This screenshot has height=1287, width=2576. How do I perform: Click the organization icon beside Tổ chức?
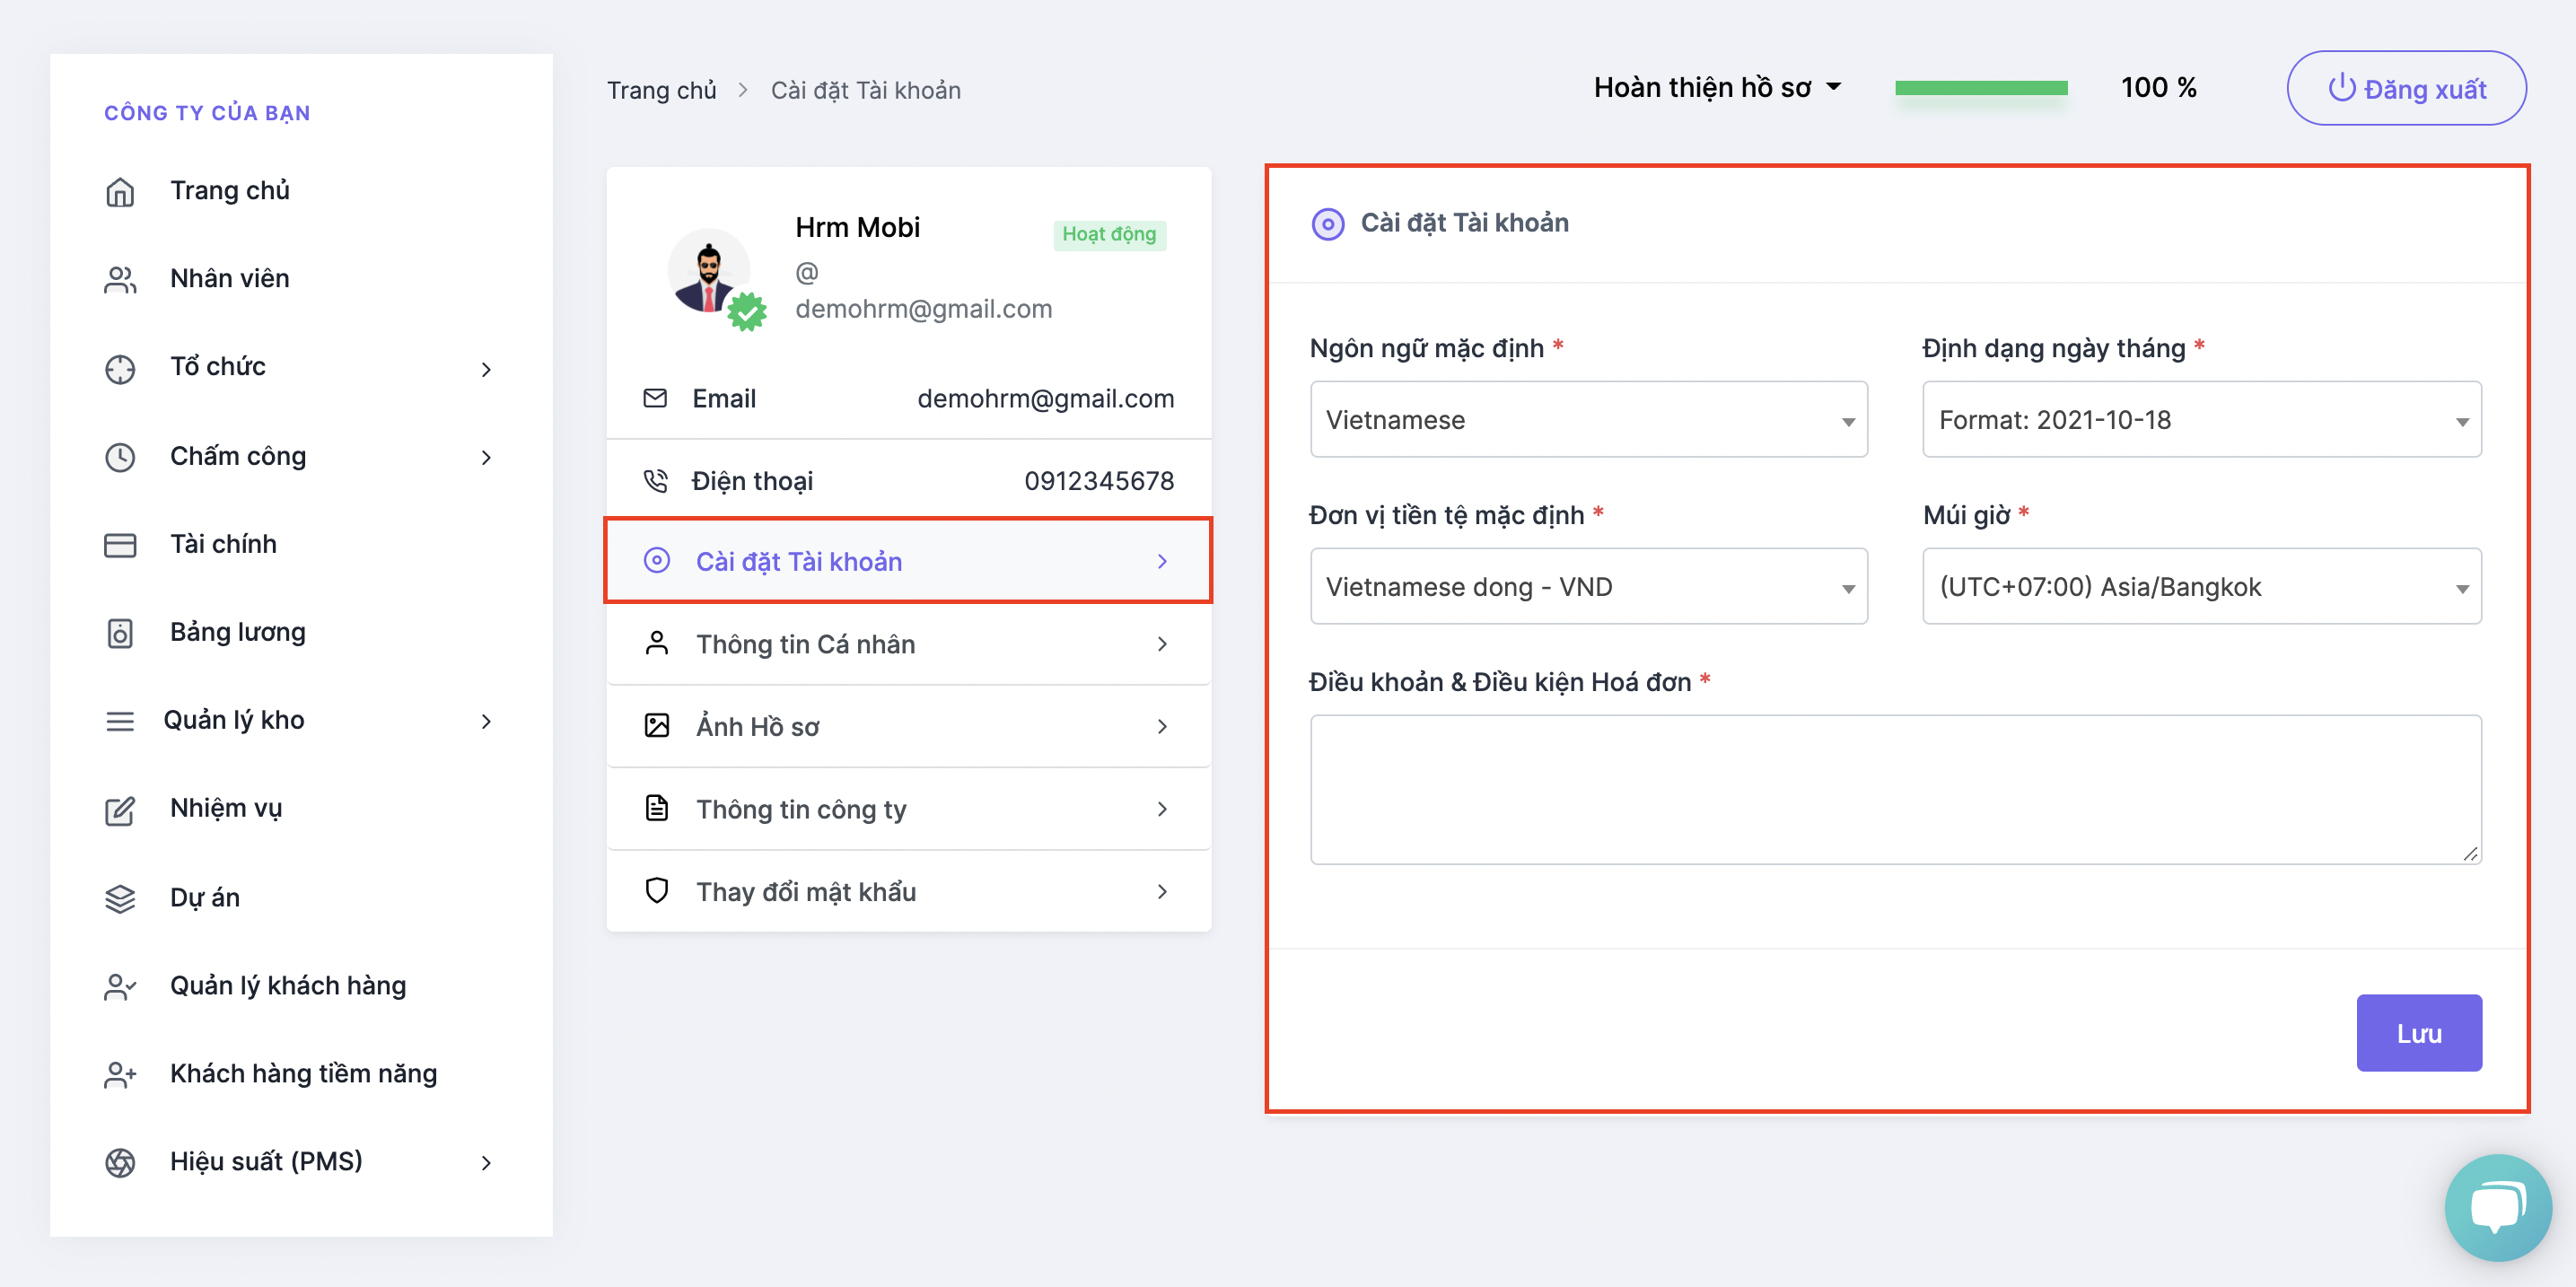(x=120, y=368)
